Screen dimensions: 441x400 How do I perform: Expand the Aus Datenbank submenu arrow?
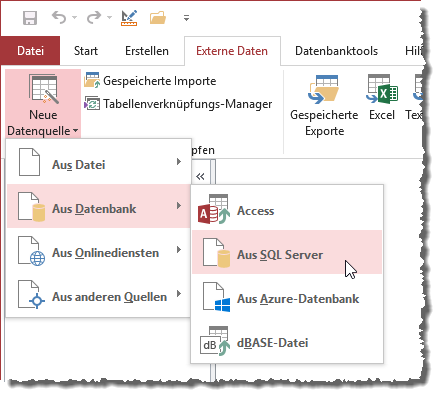click(x=179, y=206)
